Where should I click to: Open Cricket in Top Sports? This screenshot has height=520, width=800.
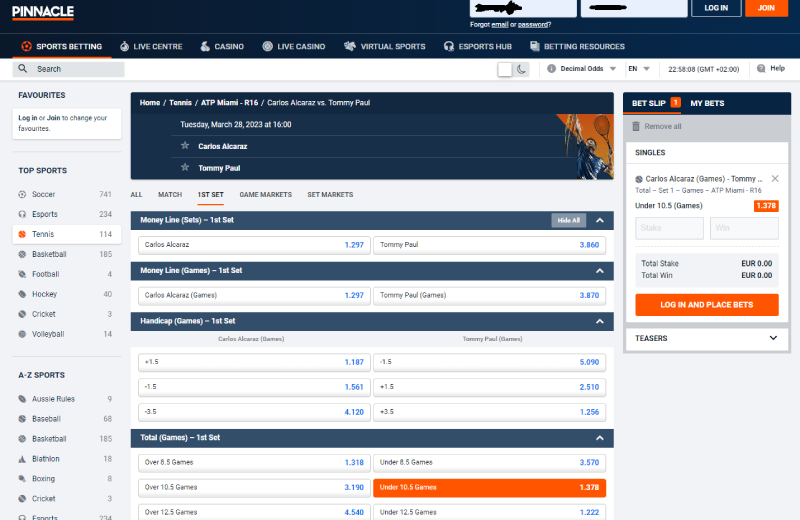tap(66, 314)
